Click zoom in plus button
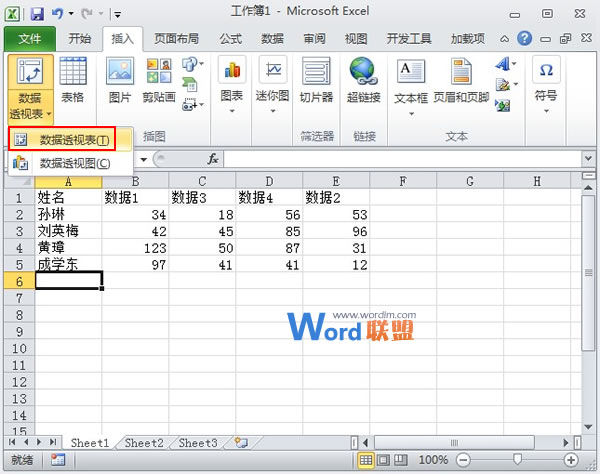 click(x=571, y=460)
